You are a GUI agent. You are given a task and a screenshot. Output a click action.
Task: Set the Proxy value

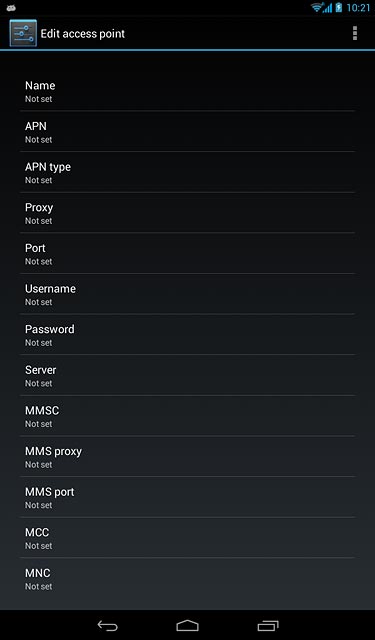187,213
